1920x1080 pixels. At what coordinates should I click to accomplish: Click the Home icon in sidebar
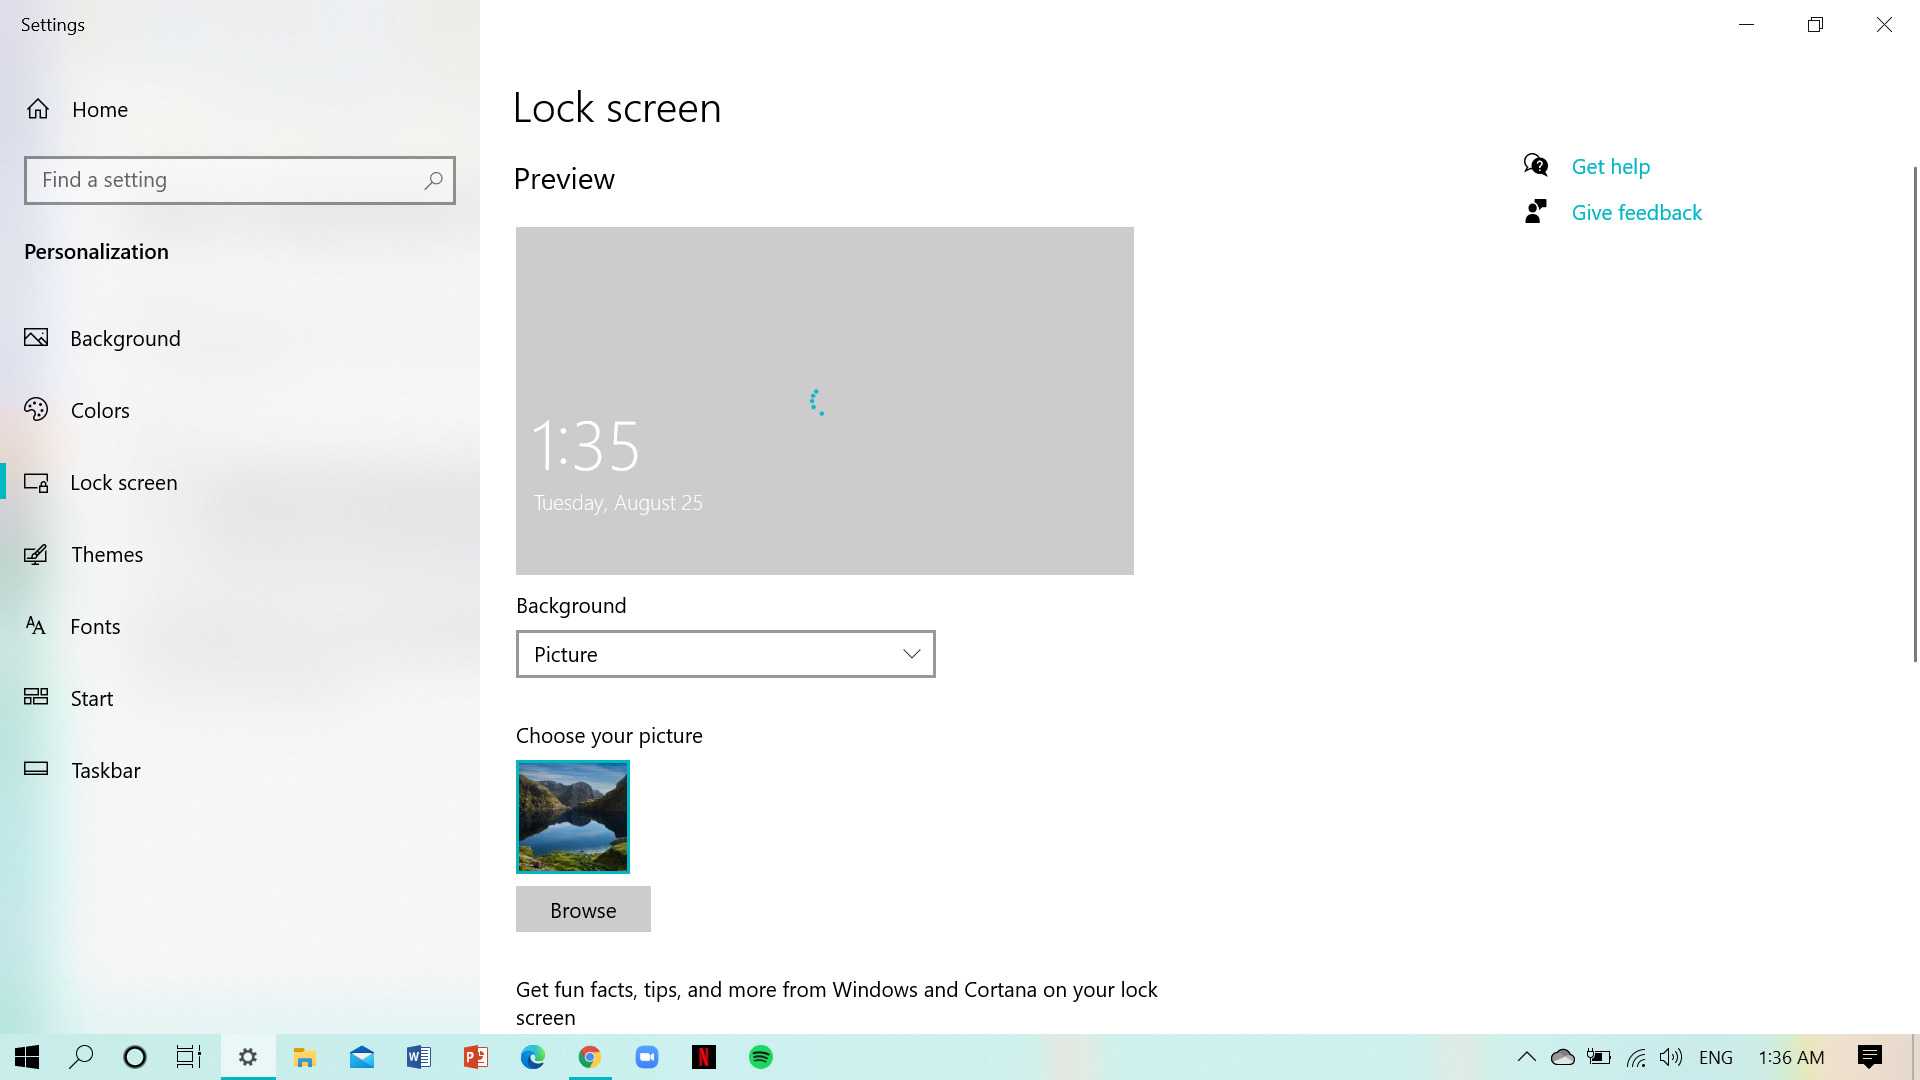[38, 109]
